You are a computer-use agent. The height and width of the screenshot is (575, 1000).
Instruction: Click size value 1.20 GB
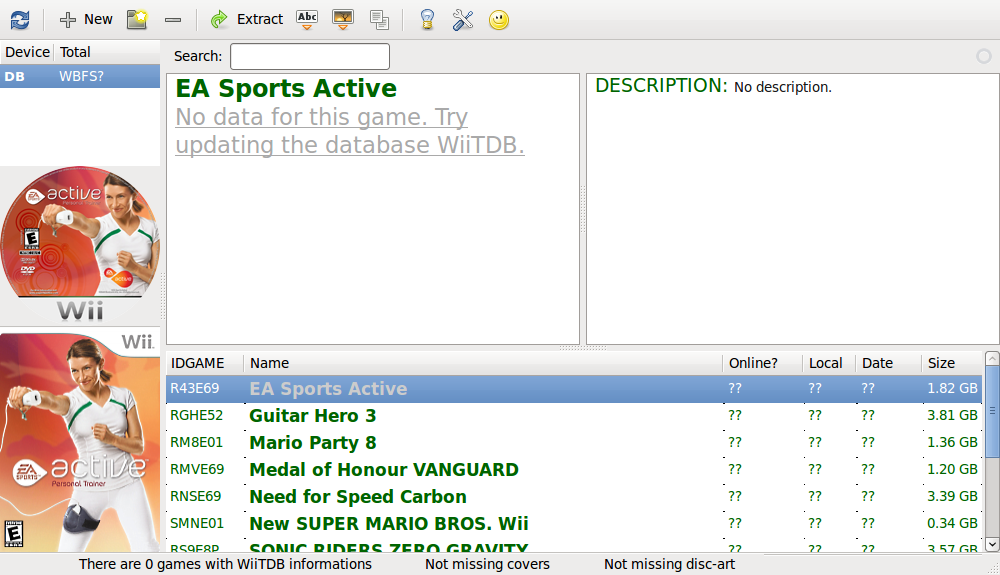[952, 470]
